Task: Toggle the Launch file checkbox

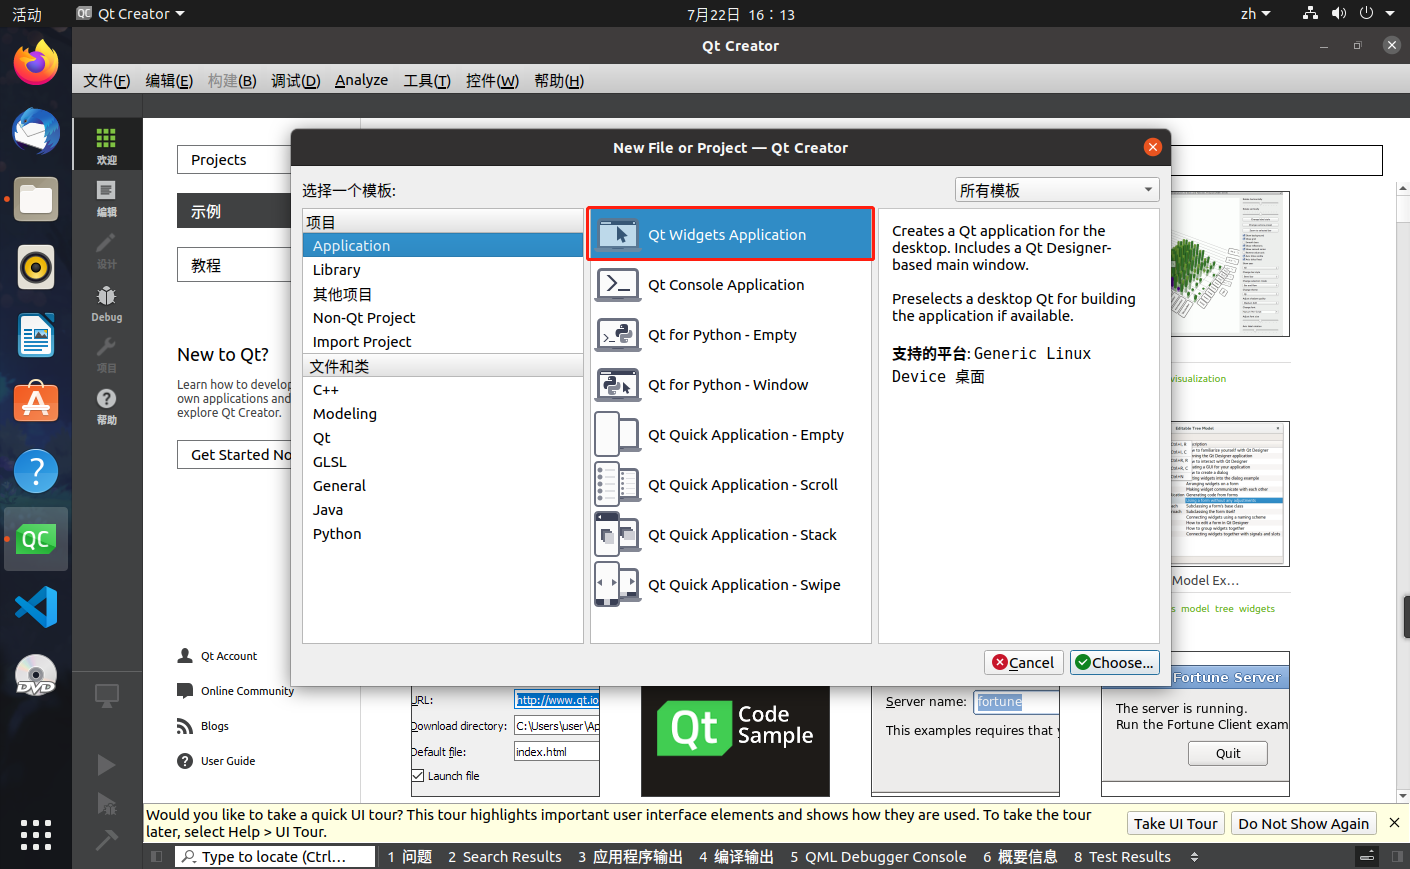Action: coord(418,775)
